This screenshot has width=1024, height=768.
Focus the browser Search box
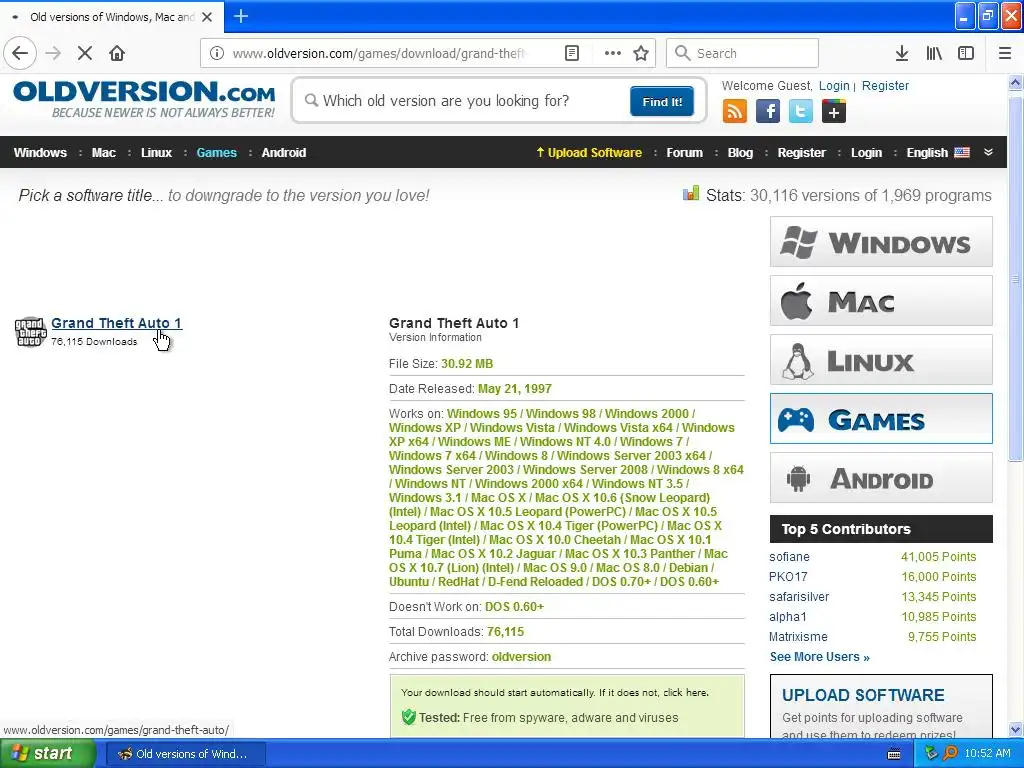point(742,53)
